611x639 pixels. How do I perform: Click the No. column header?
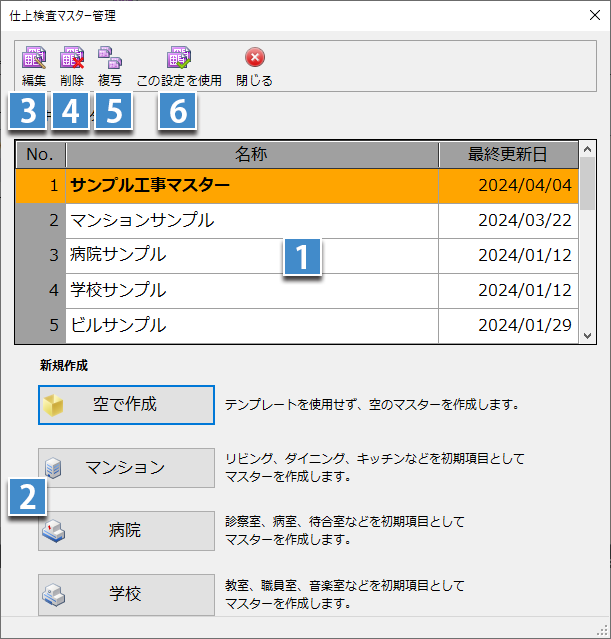(40, 154)
